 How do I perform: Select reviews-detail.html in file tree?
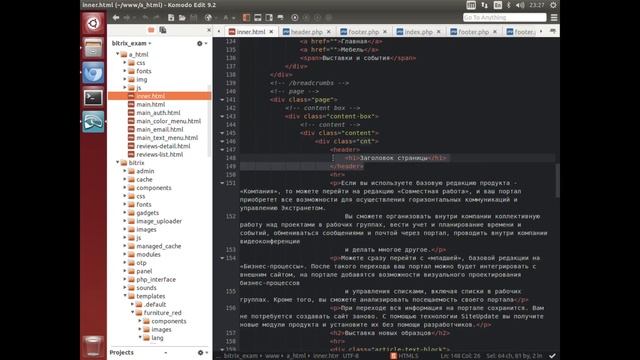163,146
